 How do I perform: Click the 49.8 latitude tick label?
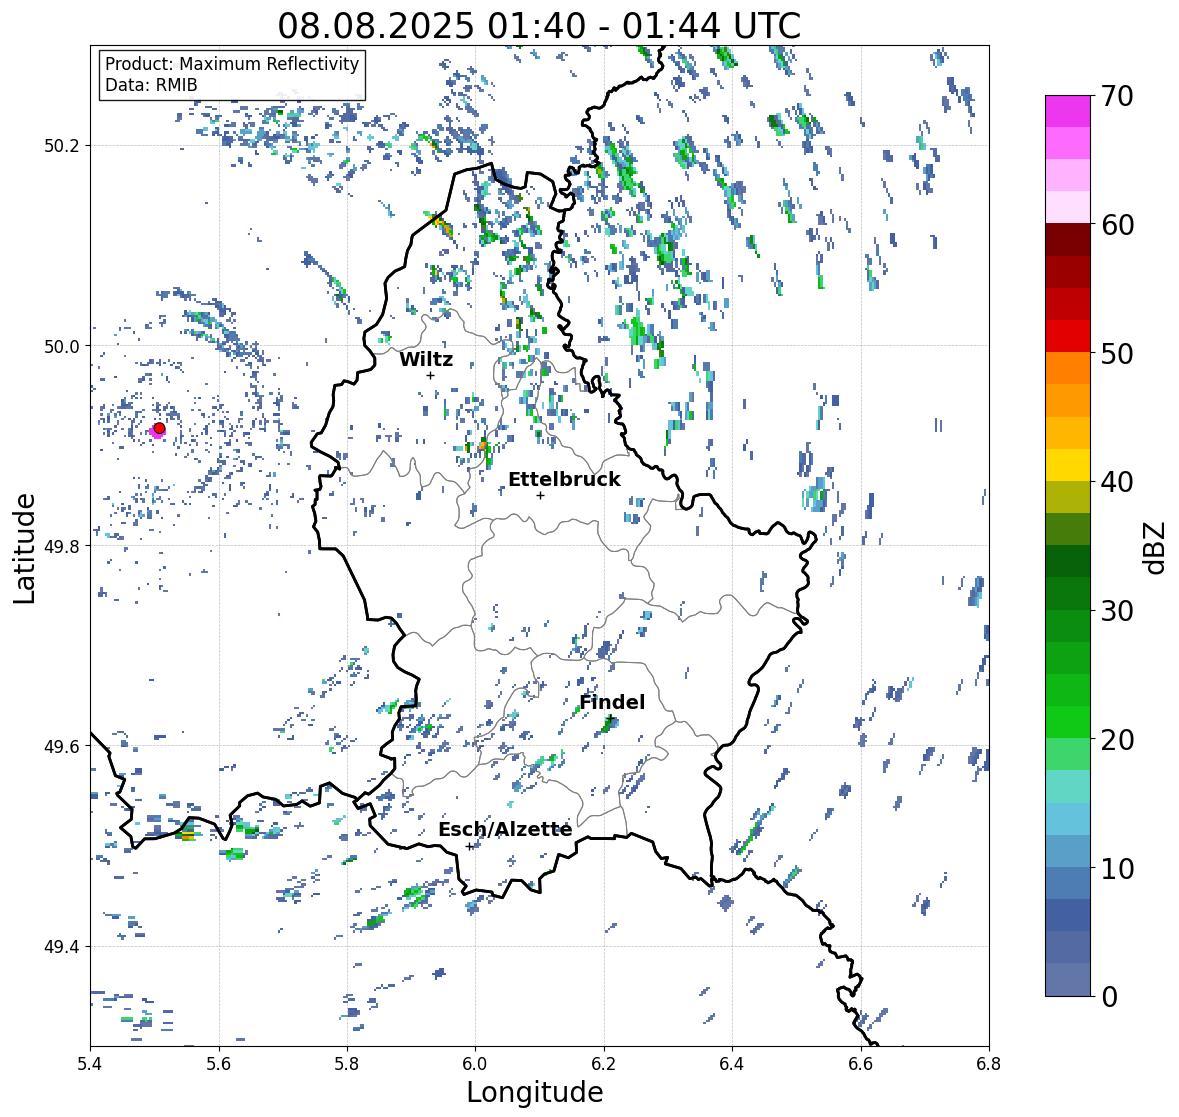click(62, 546)
